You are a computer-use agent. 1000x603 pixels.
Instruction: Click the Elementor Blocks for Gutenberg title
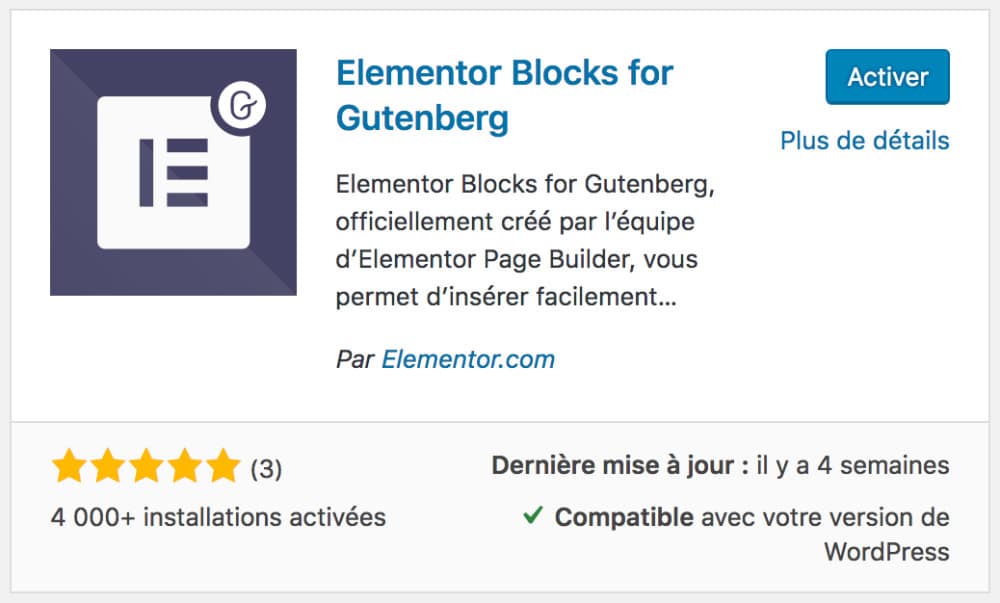(504, 95)
